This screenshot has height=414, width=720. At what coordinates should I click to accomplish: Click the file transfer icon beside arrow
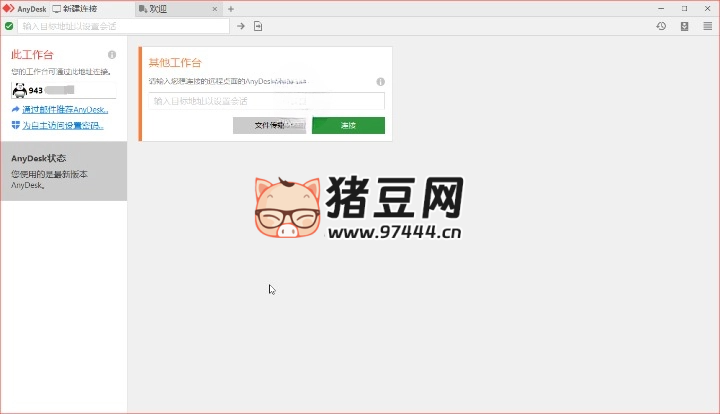[x=258, y=26]
